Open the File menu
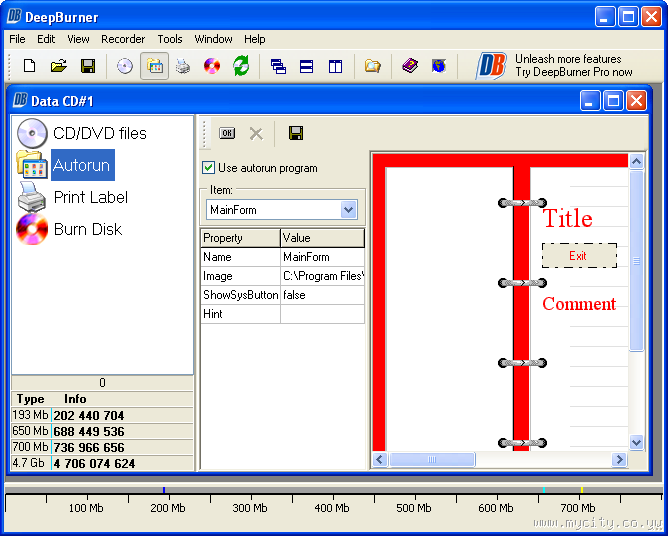 (x=17, y=39)
